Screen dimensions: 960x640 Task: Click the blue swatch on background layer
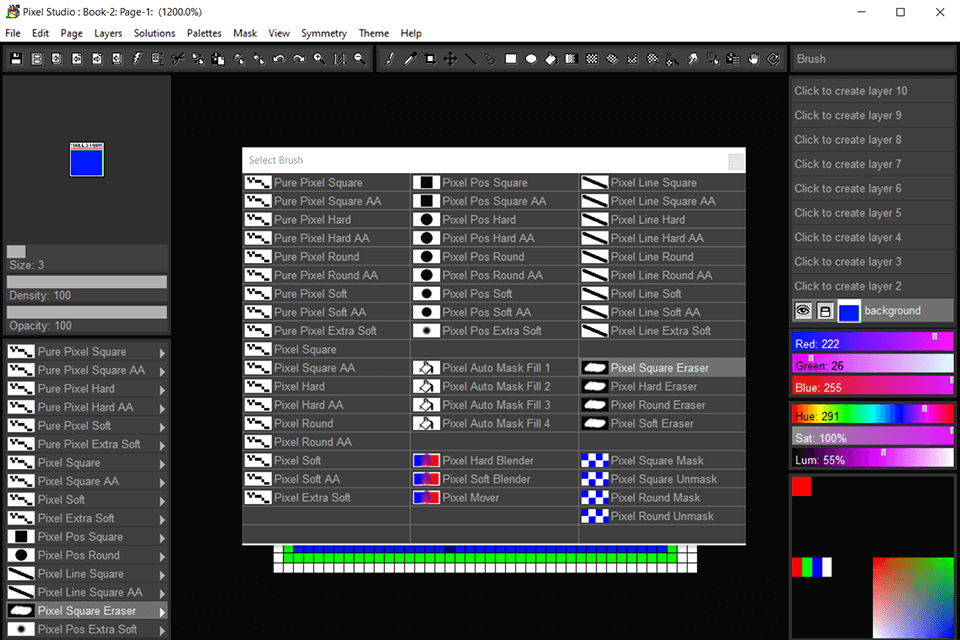849,311
